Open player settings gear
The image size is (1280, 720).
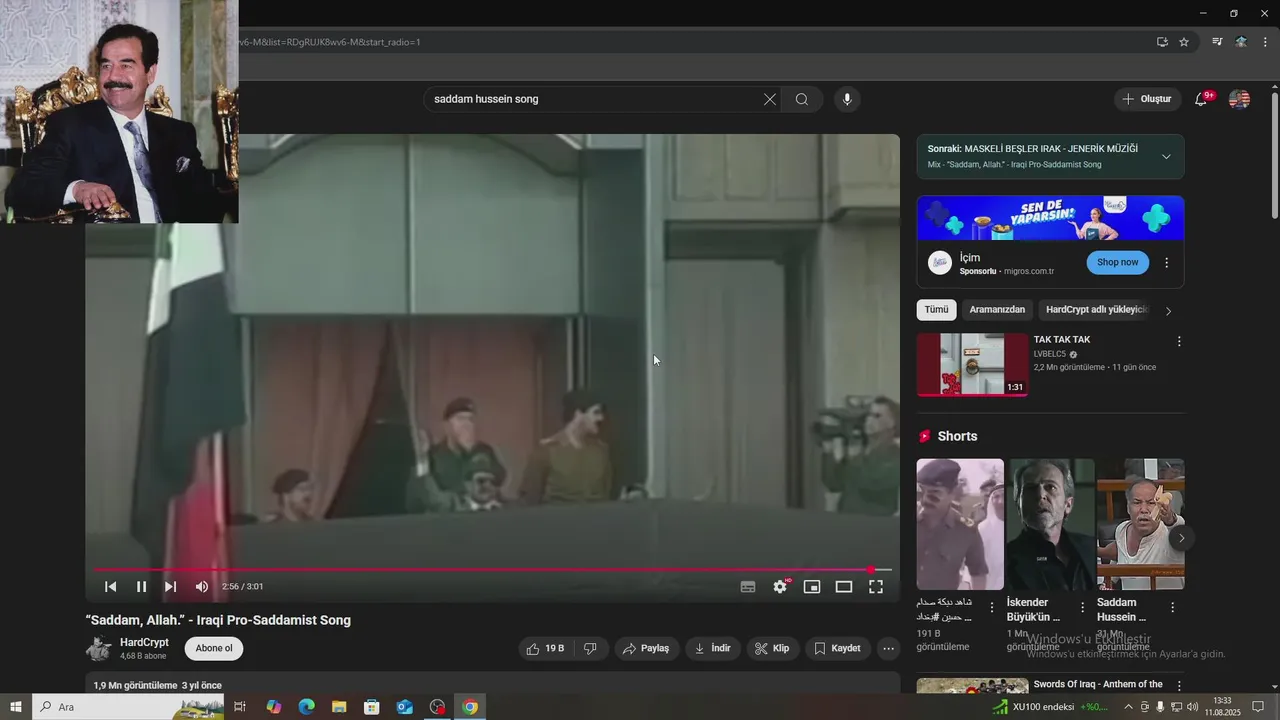click(780, 587)
